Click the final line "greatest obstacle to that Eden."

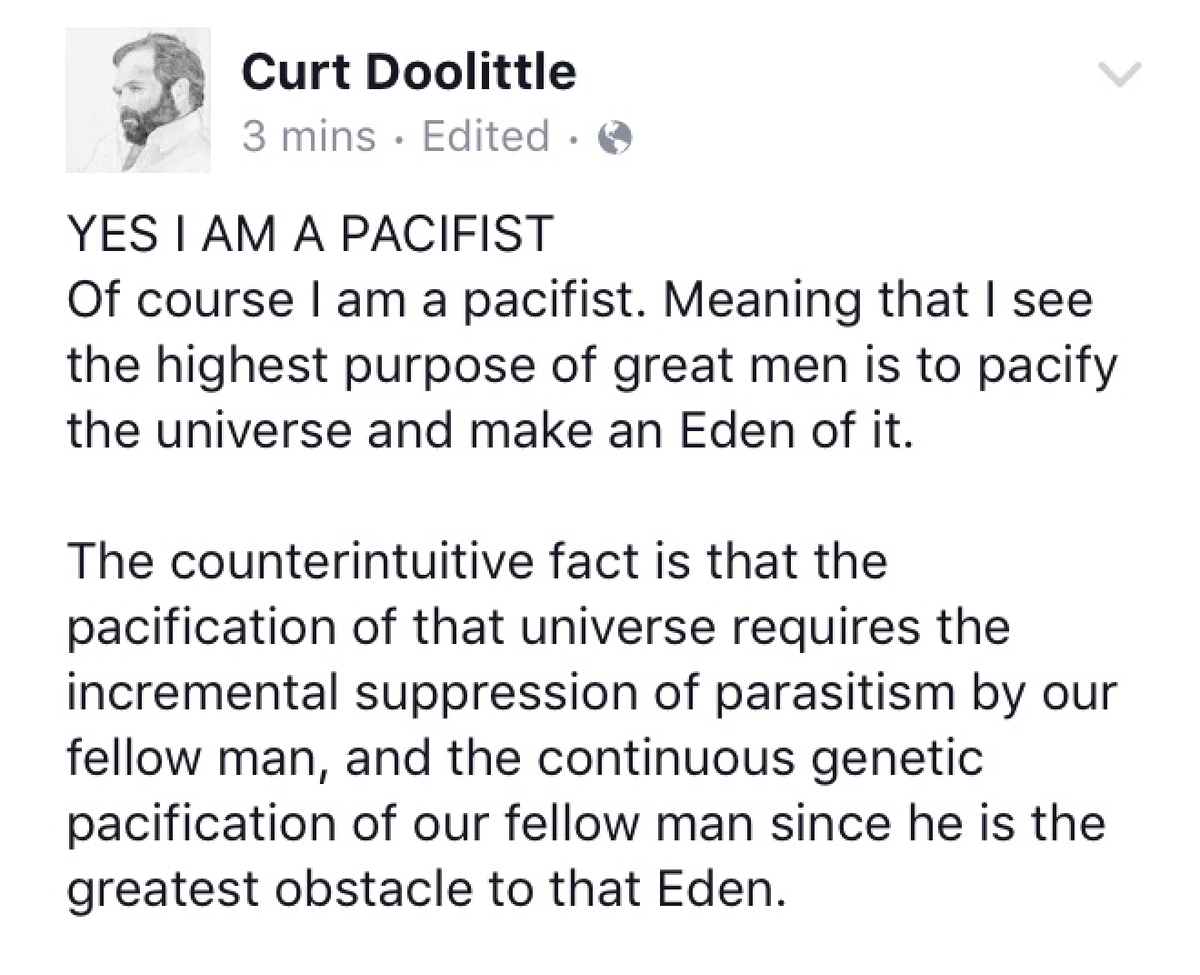[x=421, y=886]
